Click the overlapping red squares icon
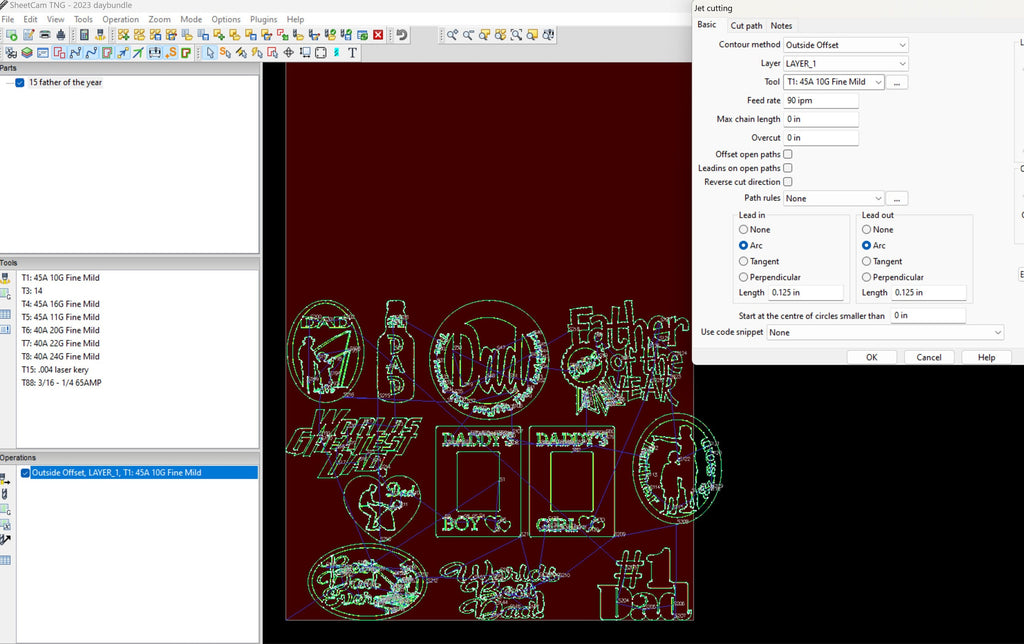This screenshot has height=644, width=1024. 59,52
